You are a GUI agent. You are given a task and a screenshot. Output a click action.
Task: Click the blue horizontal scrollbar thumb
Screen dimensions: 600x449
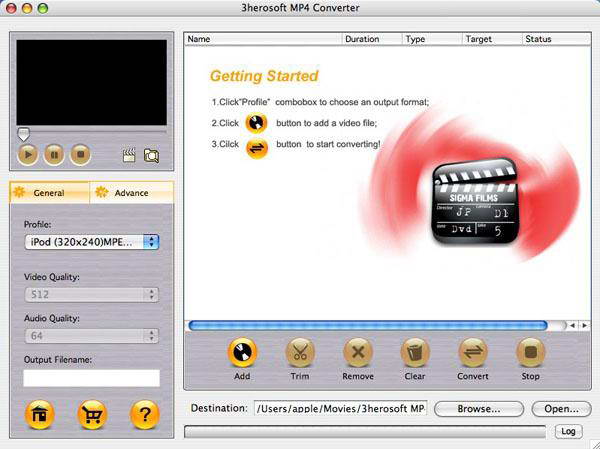point(368,325)
